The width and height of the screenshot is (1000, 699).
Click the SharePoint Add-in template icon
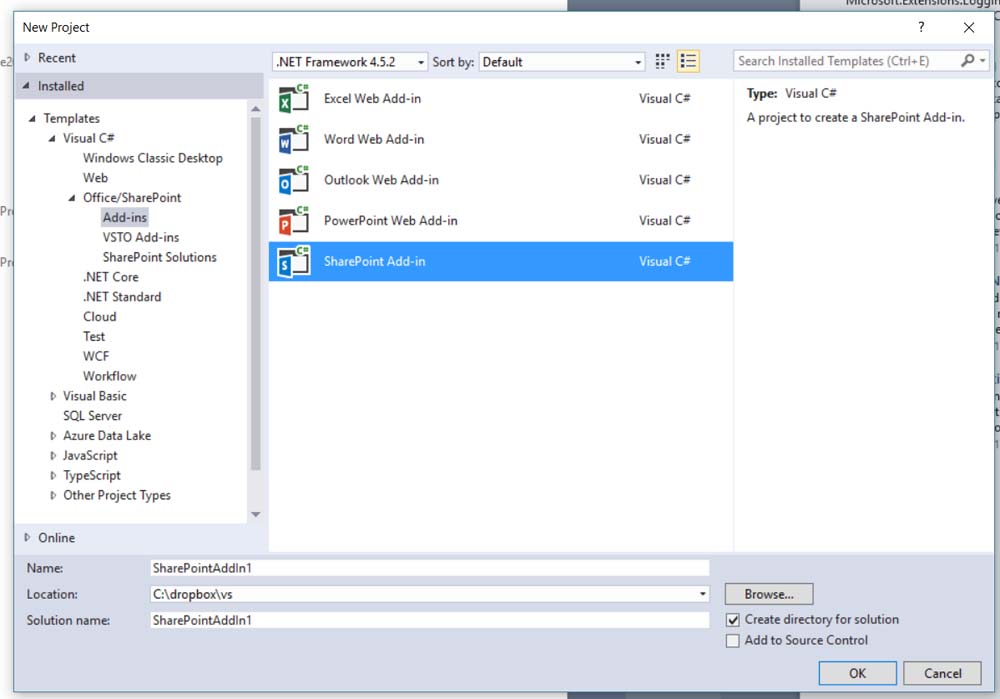click(x=294, y=262)
